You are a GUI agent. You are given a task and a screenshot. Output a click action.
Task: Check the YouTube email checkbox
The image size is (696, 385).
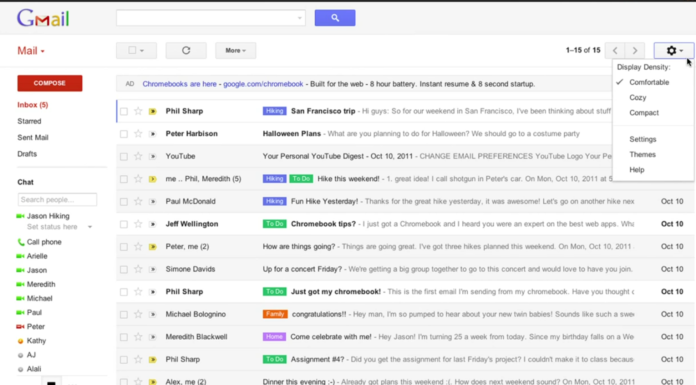point(124,156)
